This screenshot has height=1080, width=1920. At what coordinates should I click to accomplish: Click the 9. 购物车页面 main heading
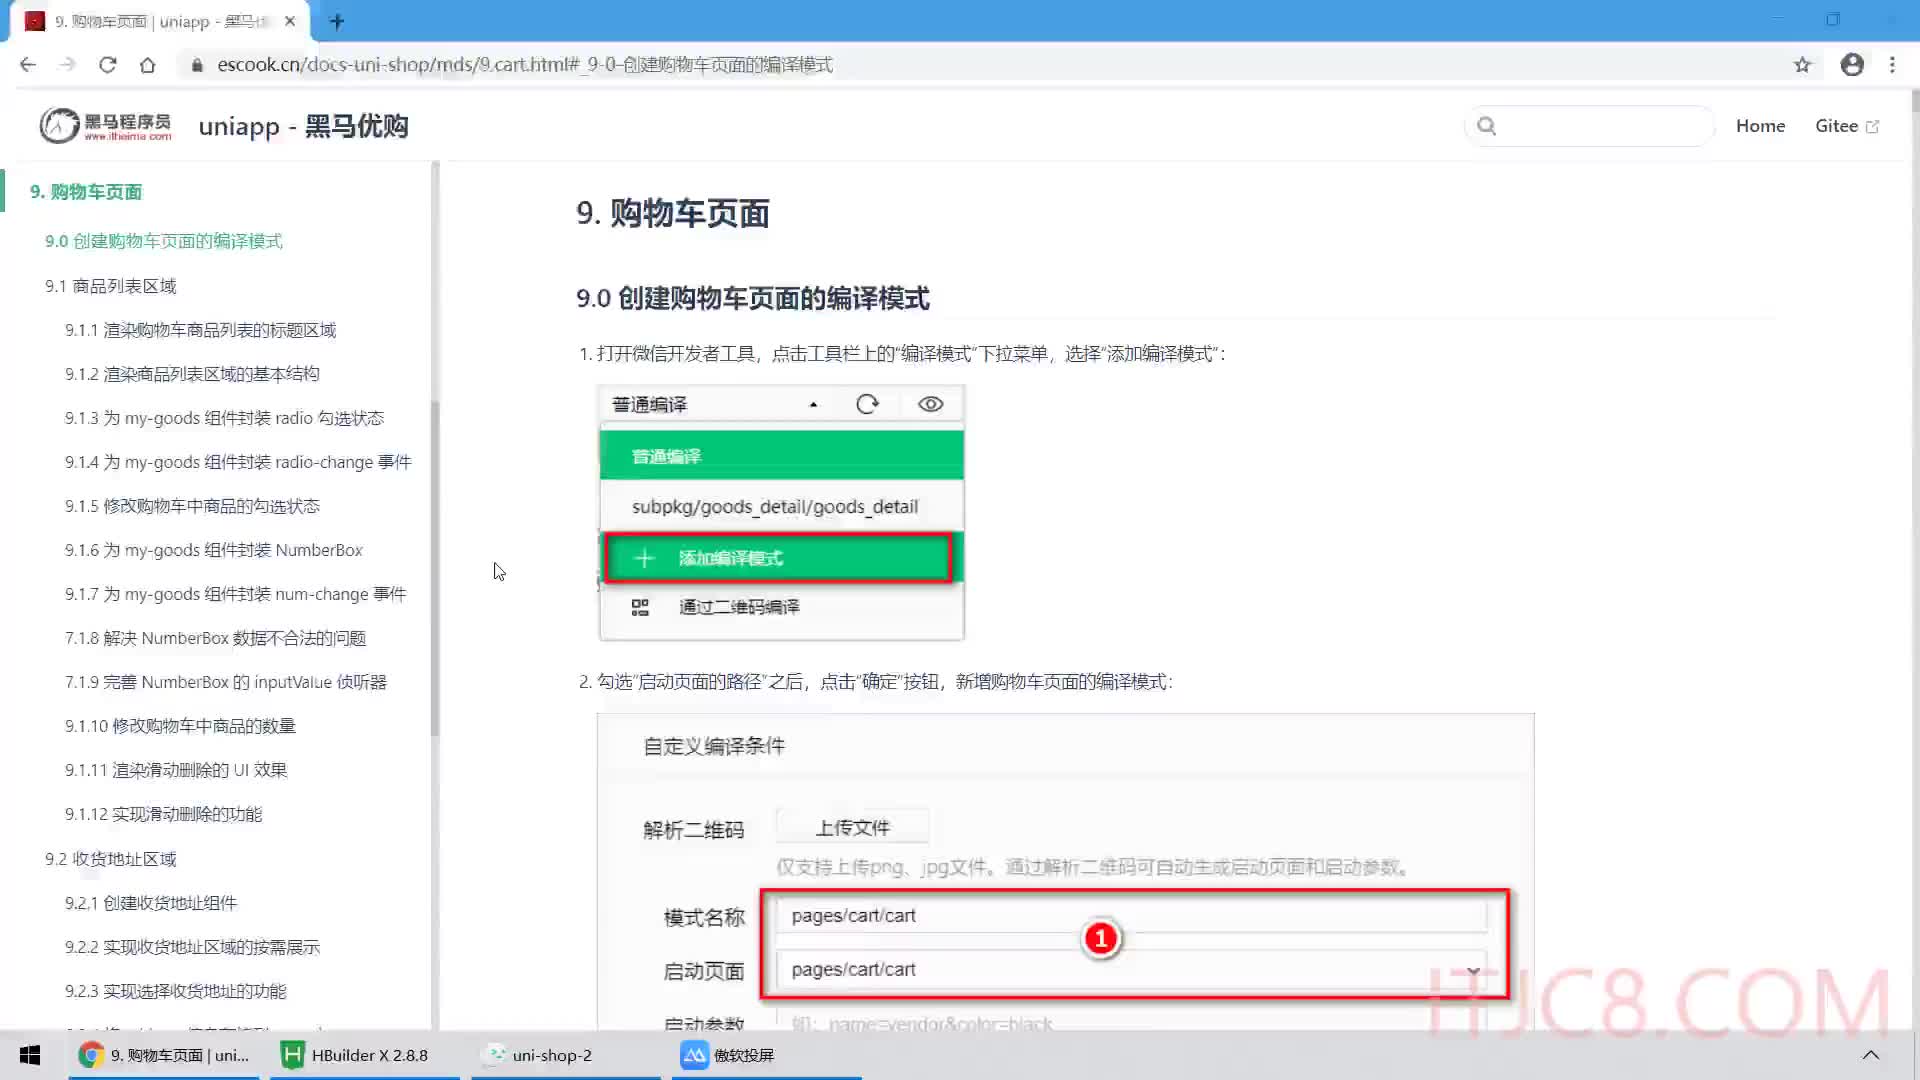click(673, 213)
